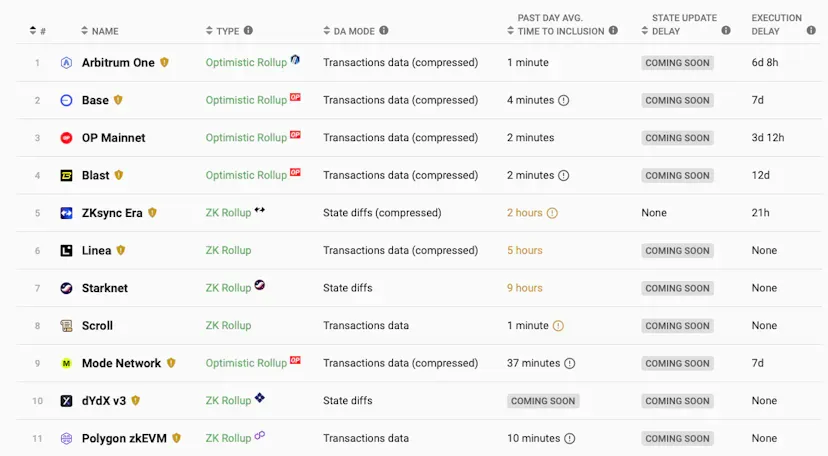Click the info icon beside EXECUTION DELAY

pos(811,31)
